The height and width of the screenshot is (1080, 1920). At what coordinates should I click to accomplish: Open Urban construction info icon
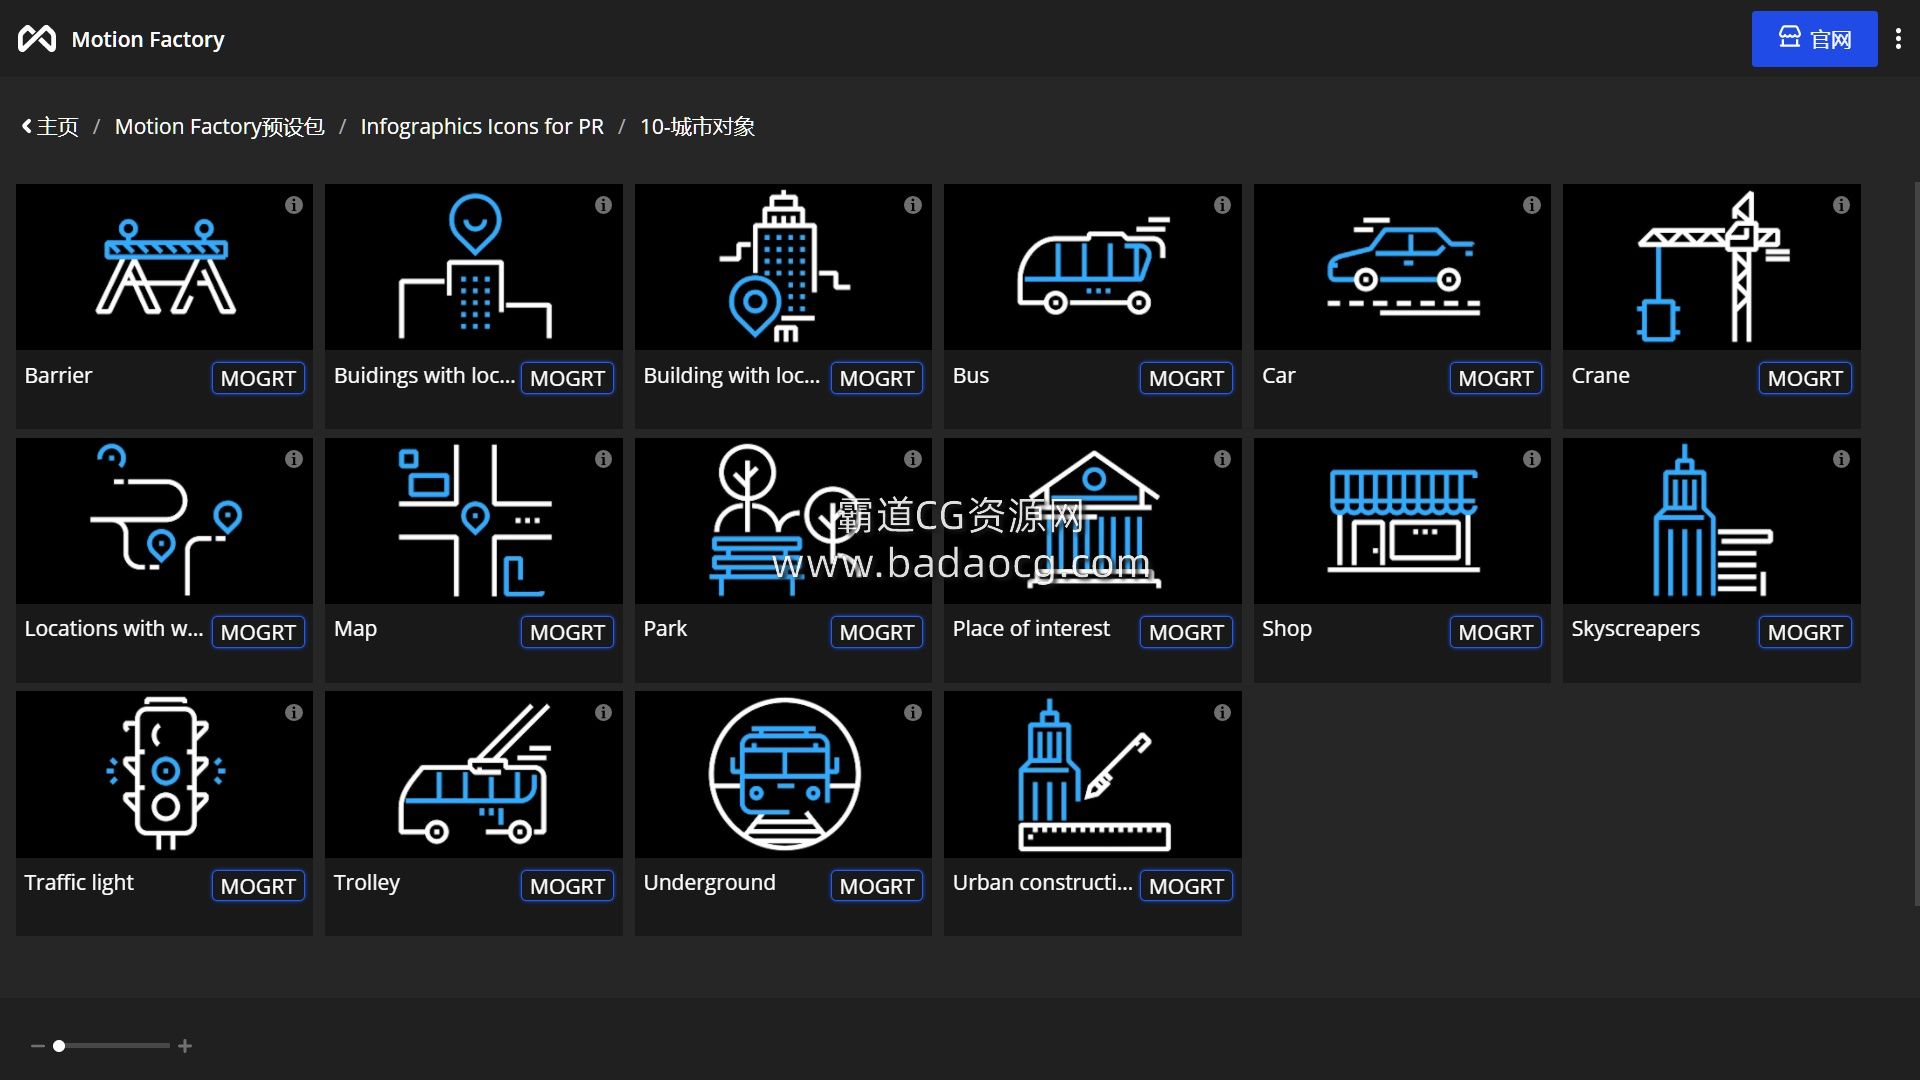(1222, 713)
